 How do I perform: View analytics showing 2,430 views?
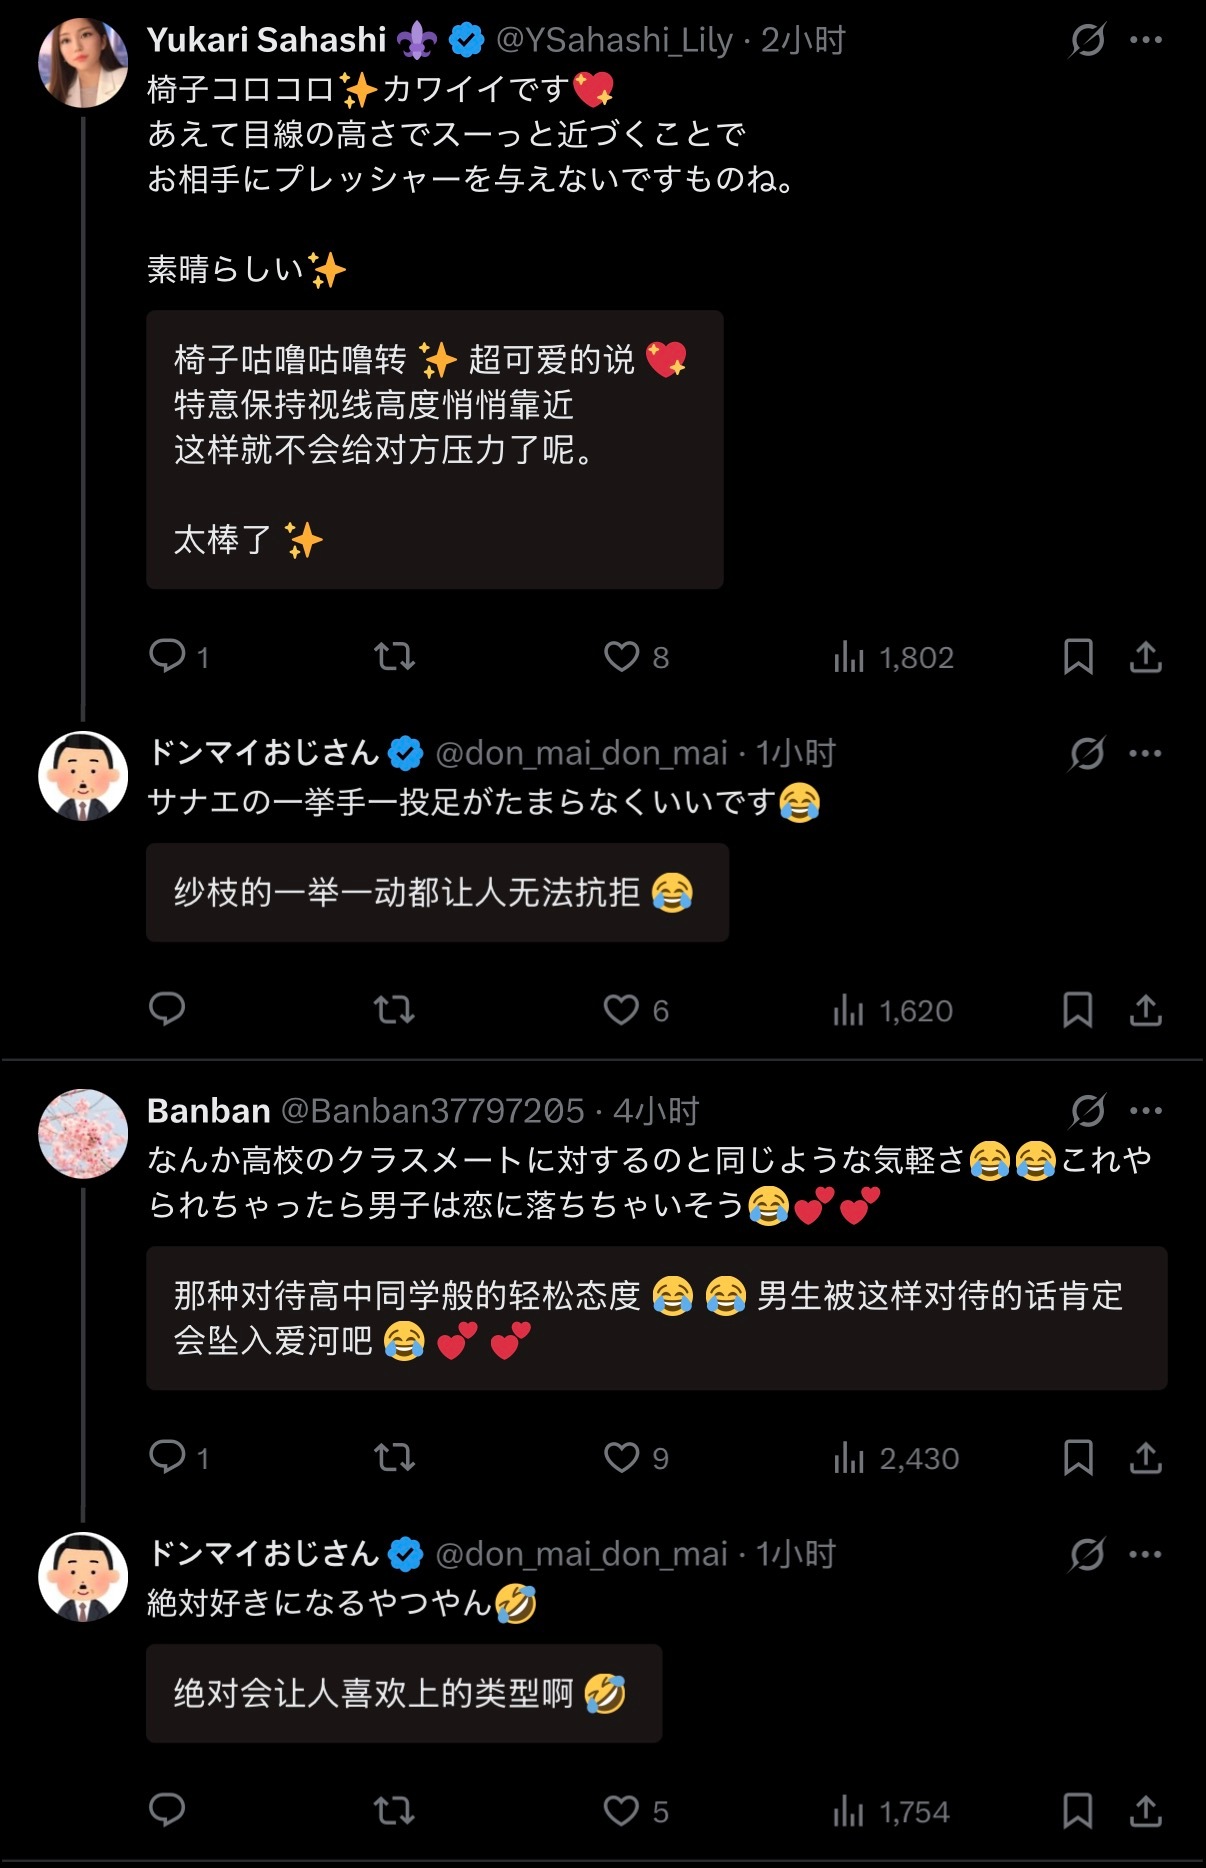[x=896, y=1458]
